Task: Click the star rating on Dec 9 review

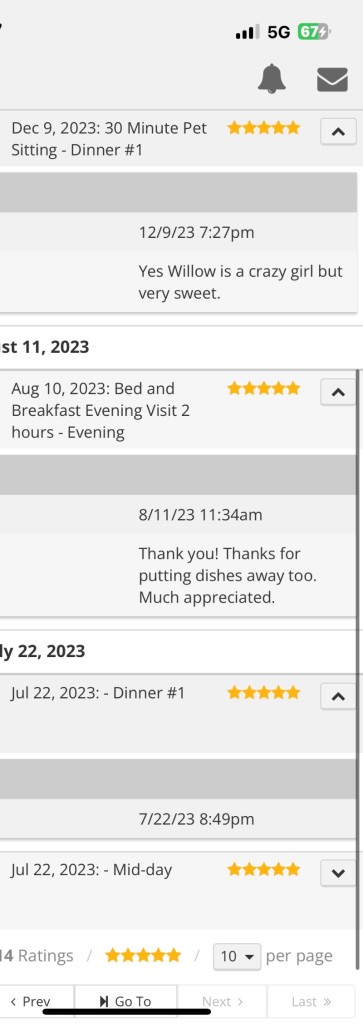Action: click(x=264, y=128)
